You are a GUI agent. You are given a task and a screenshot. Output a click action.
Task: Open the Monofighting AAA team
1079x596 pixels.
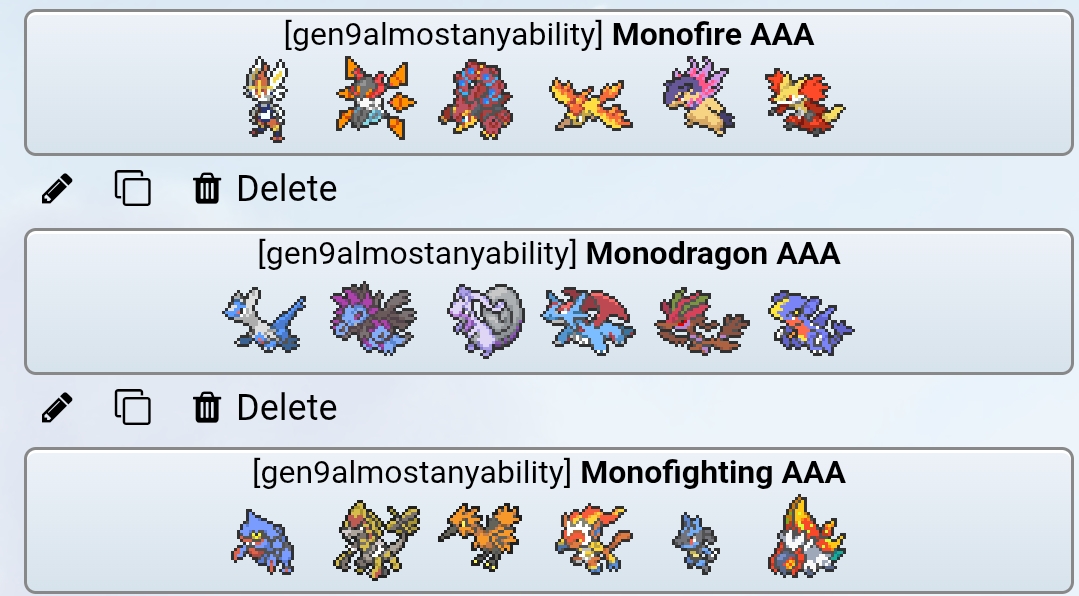click(548, 521)
